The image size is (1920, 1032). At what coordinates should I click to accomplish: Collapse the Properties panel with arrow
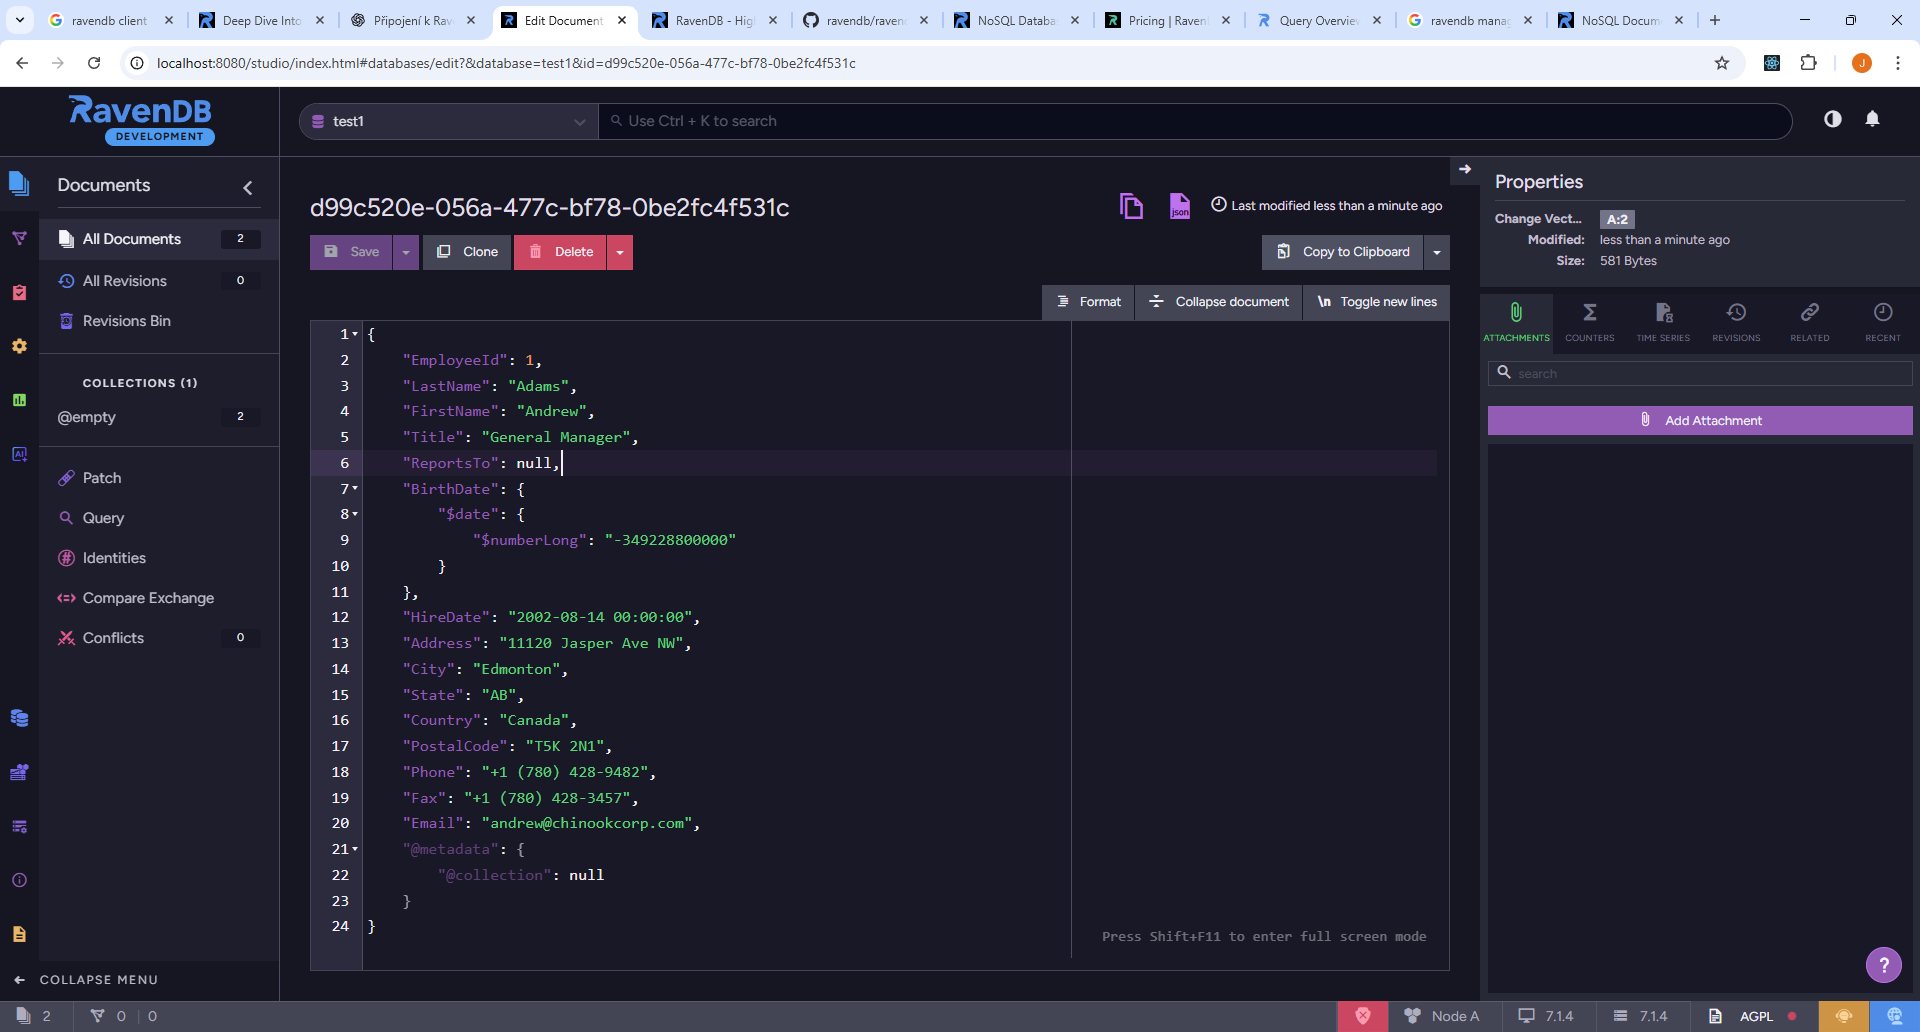click(x=1465, y=169)
